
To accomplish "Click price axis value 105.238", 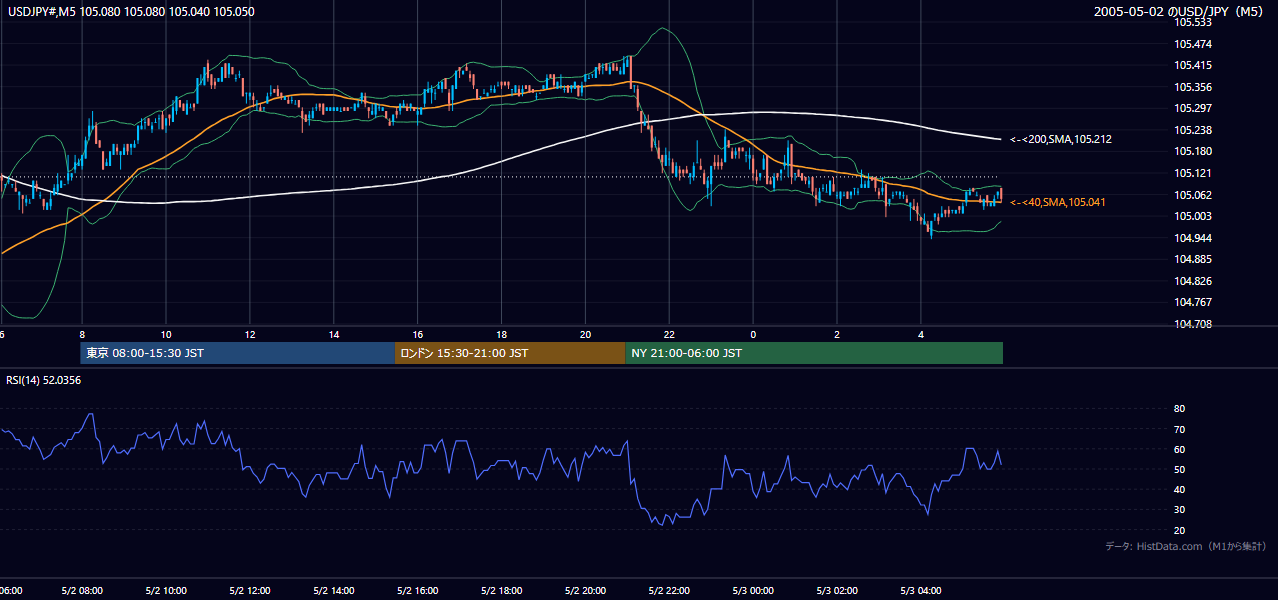I will (x=1192, y=130).
